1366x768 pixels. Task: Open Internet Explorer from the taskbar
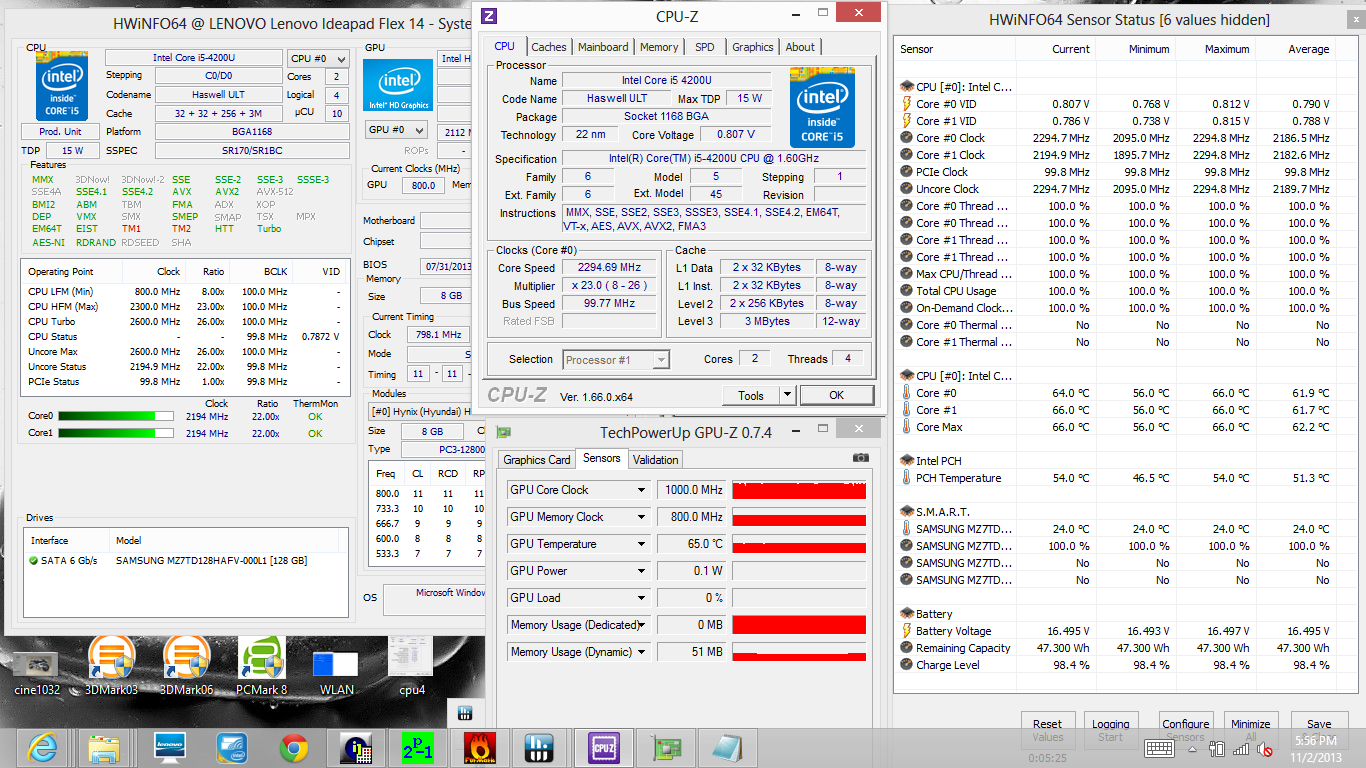pos(44,747)
